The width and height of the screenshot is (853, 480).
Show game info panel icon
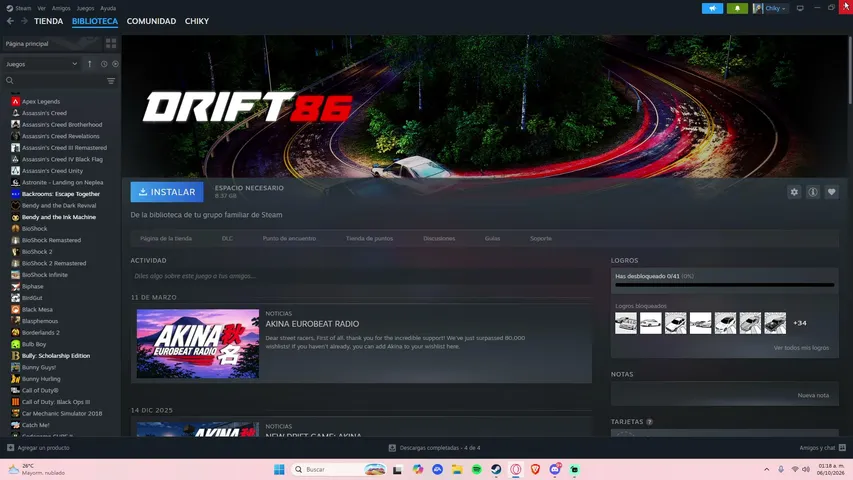click(x=813, y=192)
